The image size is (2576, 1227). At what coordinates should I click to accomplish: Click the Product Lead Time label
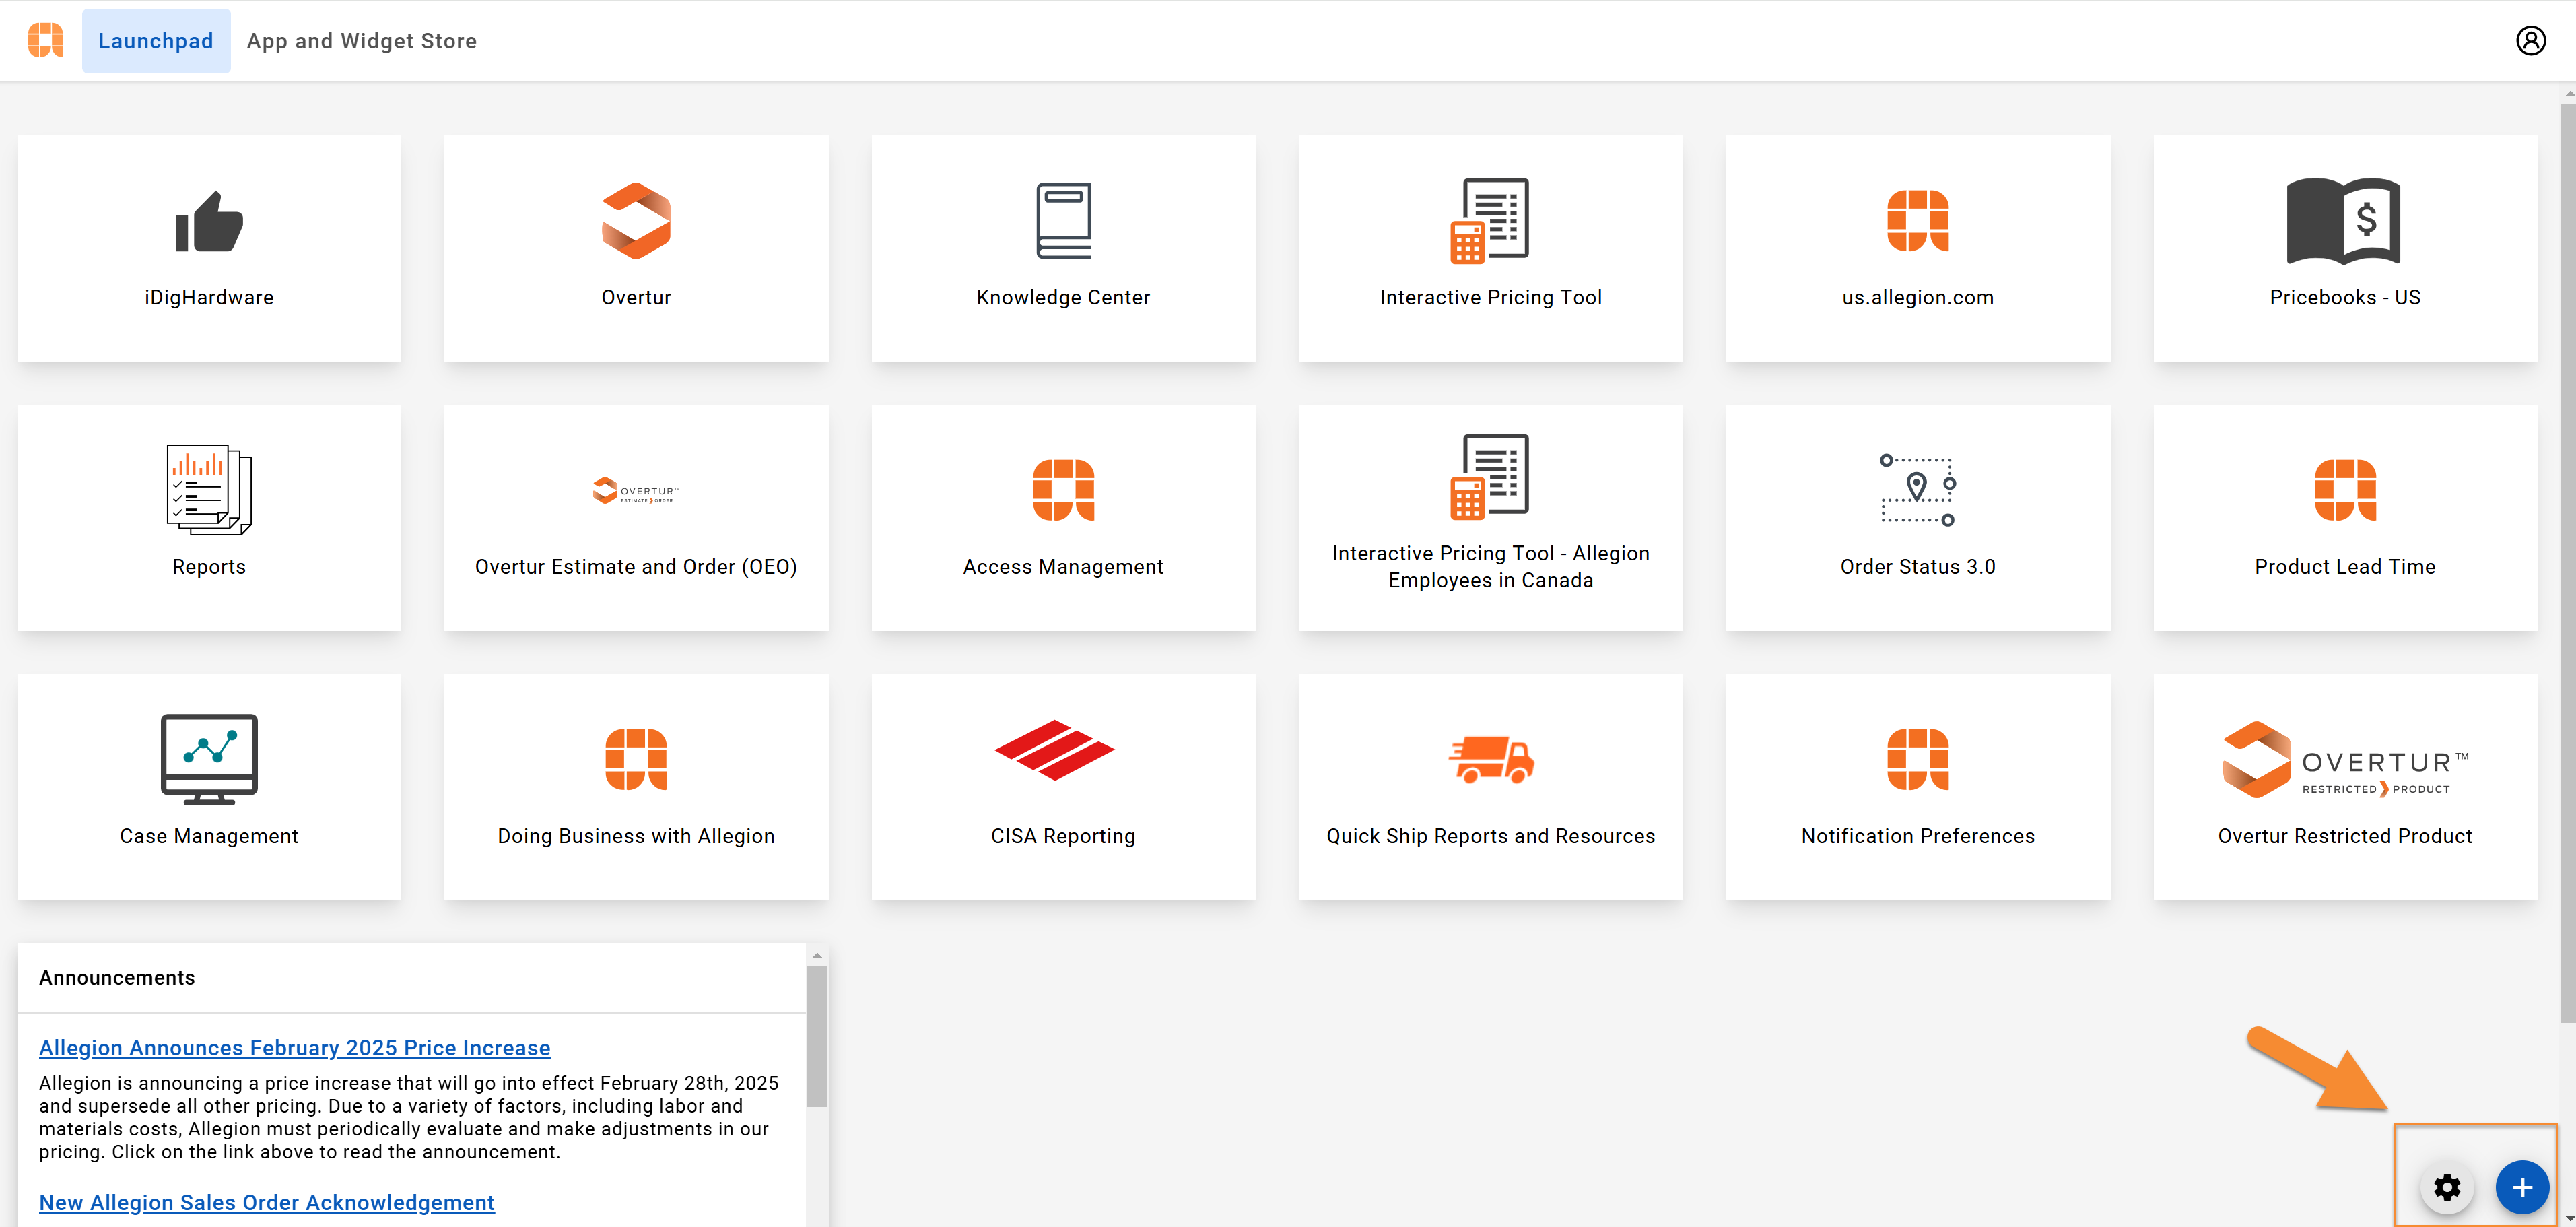(x=2344, y=566)
